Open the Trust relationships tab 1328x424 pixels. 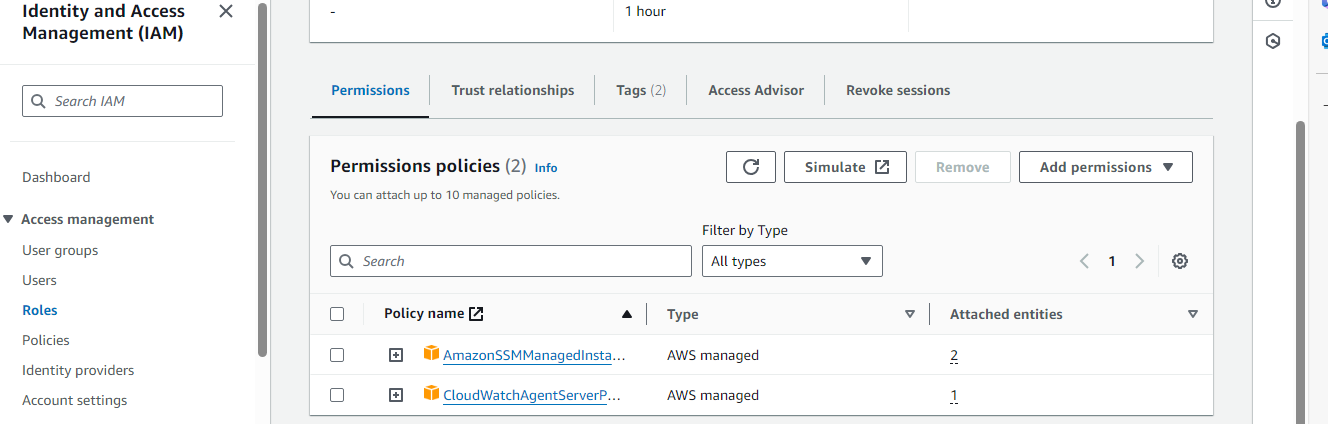pyautogui.click(x=513, y=90)
